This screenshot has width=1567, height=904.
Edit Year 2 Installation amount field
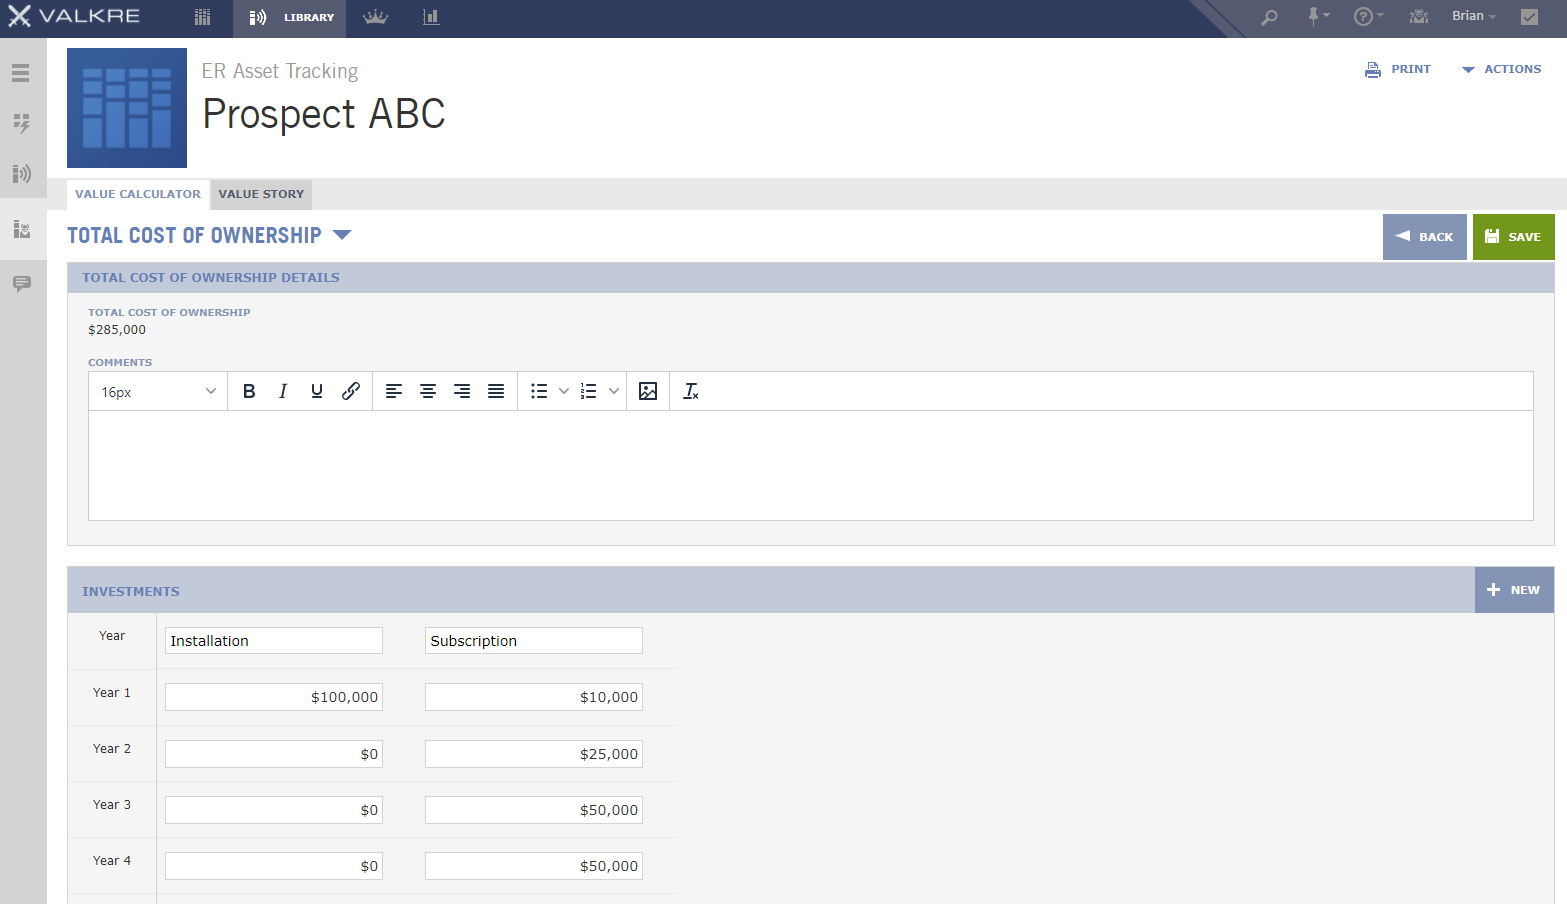coord(274,754)
